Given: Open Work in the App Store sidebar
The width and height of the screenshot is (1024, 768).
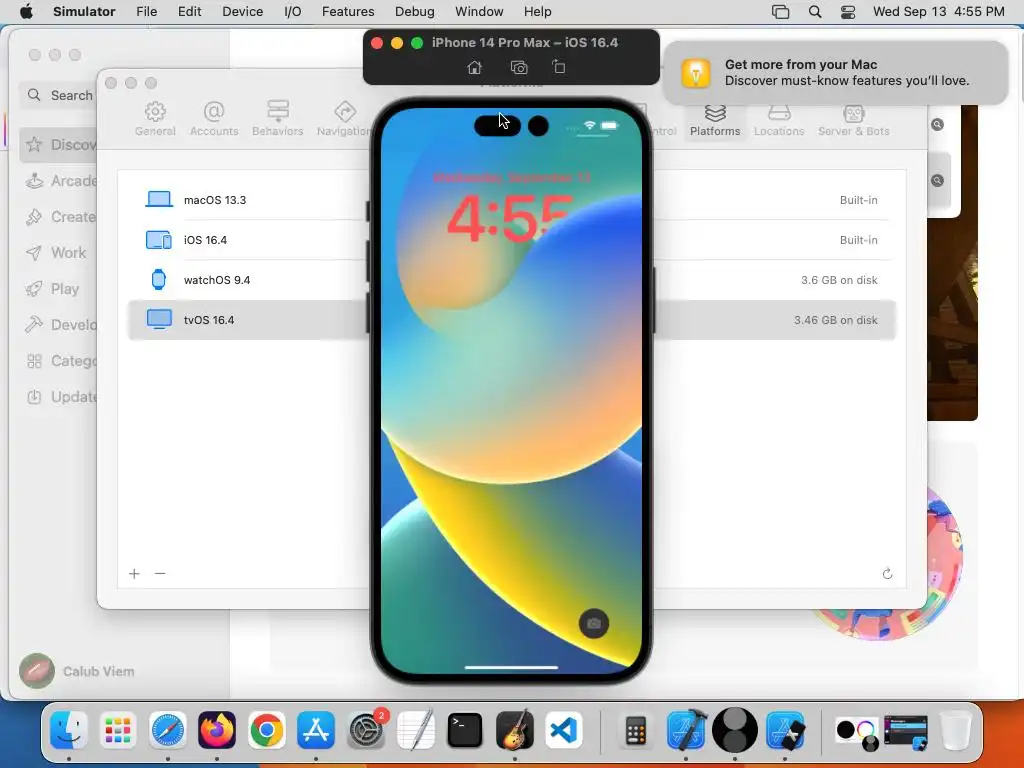Looking at the screenshot, I should pos(60,253).
